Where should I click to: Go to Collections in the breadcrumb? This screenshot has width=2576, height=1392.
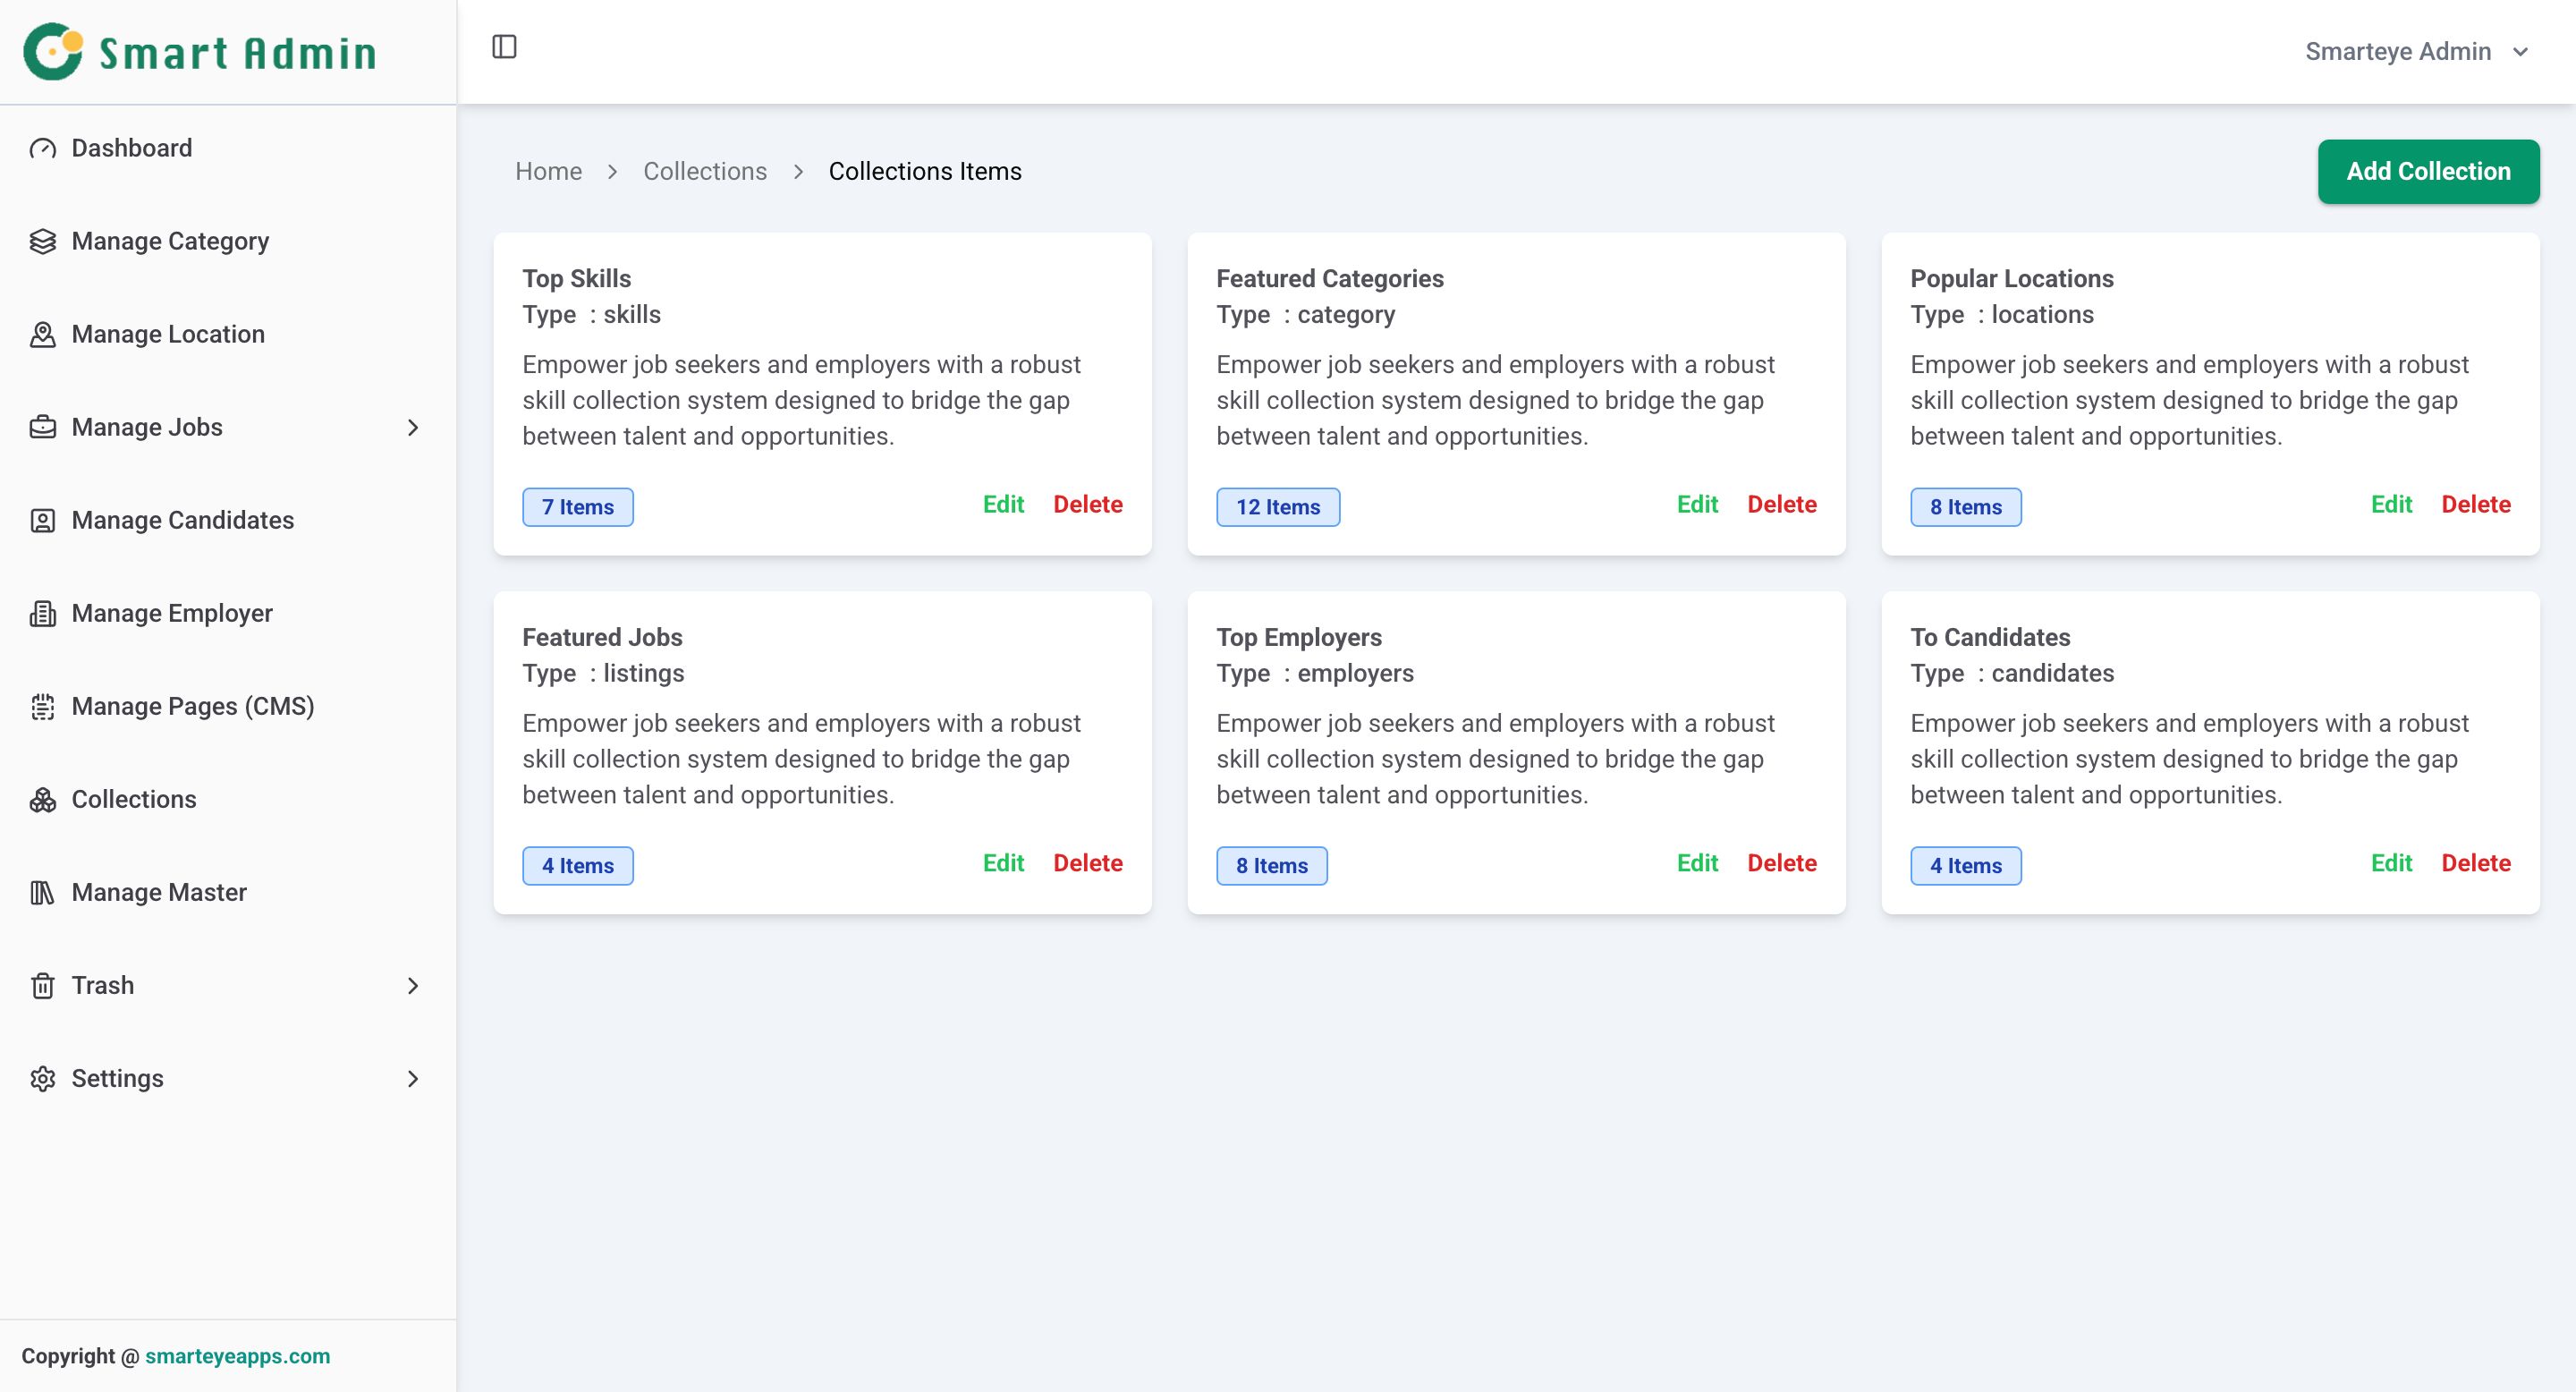tap(705, 172)
